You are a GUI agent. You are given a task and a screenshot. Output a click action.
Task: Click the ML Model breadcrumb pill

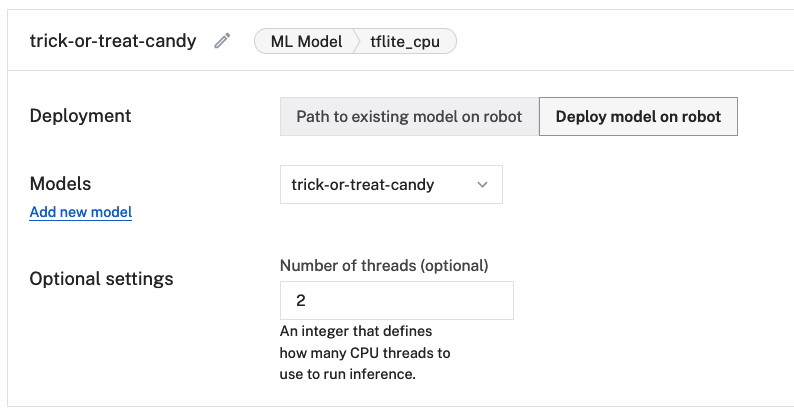tap(304, 41)
